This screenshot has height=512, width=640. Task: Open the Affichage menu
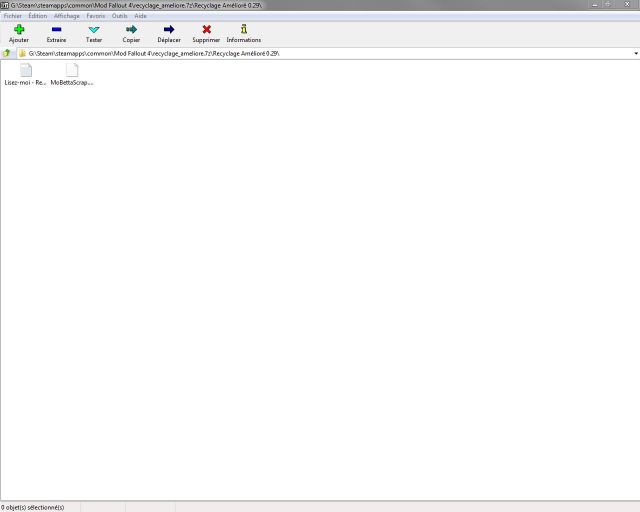tap(67, 16)
